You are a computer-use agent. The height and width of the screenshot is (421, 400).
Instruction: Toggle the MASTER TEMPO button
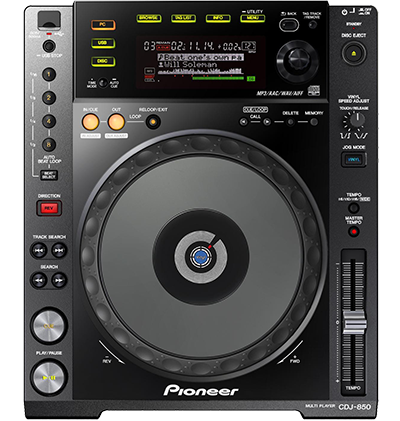[354, 231]
